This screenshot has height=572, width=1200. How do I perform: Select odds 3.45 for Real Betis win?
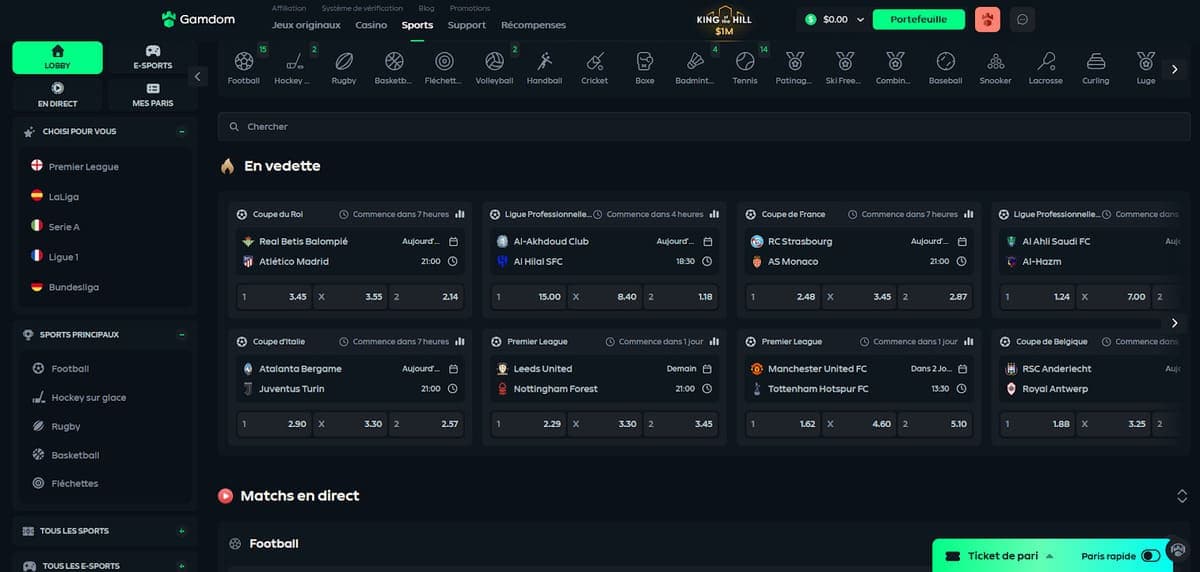click(x=274, y=297)
